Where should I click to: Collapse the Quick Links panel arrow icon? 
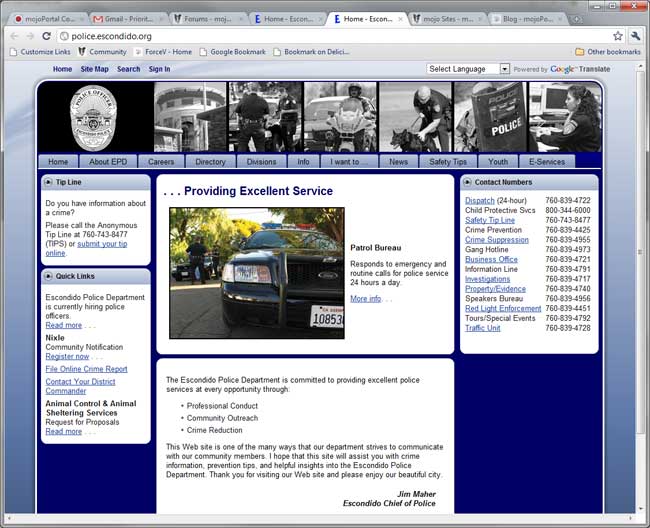(x=48, y=276)
